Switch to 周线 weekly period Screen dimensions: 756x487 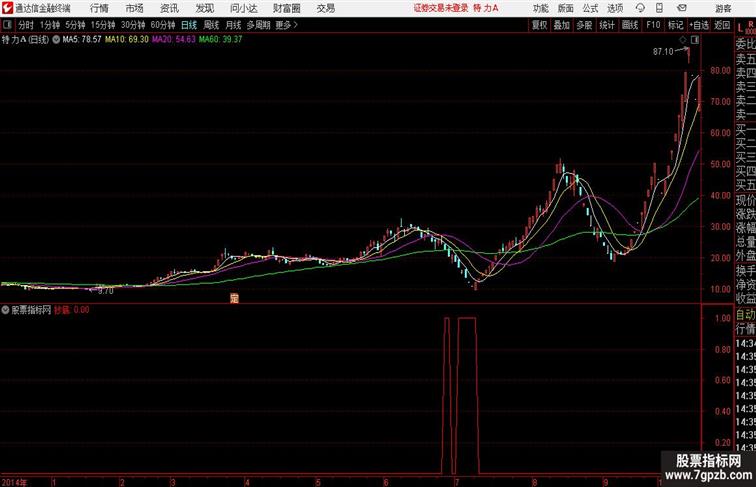pyautogui.click(x=211, y=25)
